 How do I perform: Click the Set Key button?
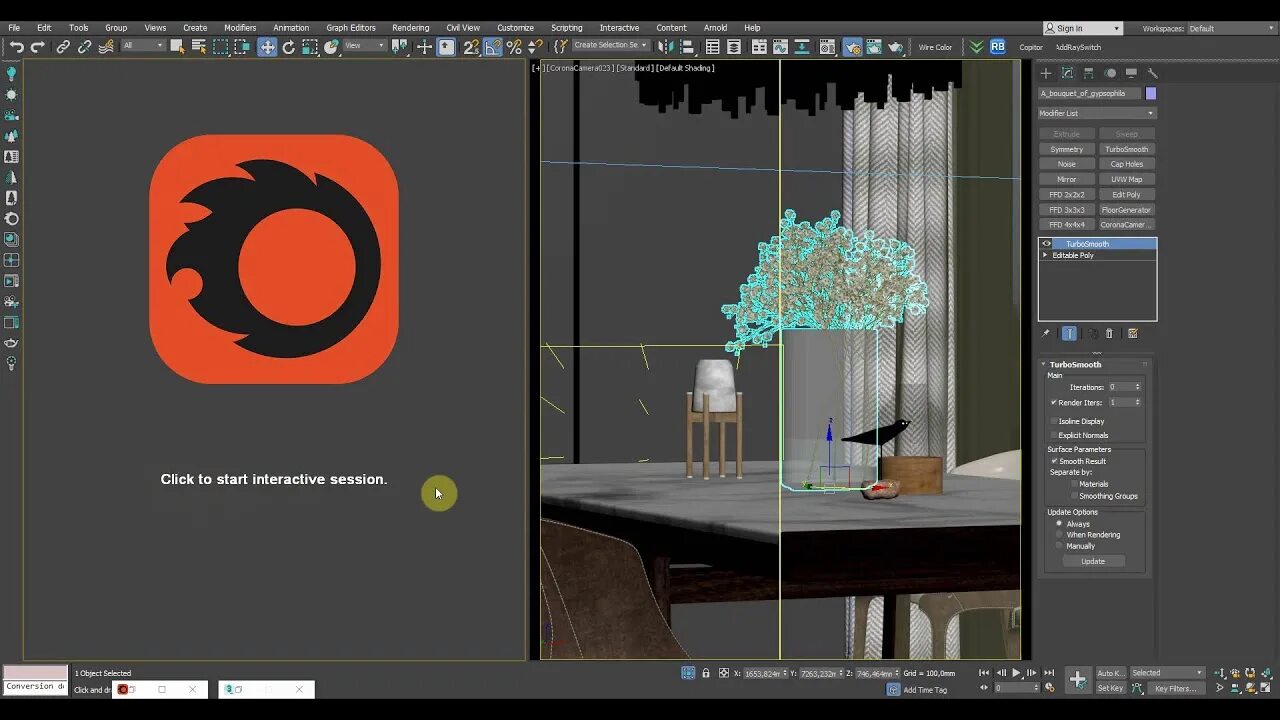pos(1110,688)
